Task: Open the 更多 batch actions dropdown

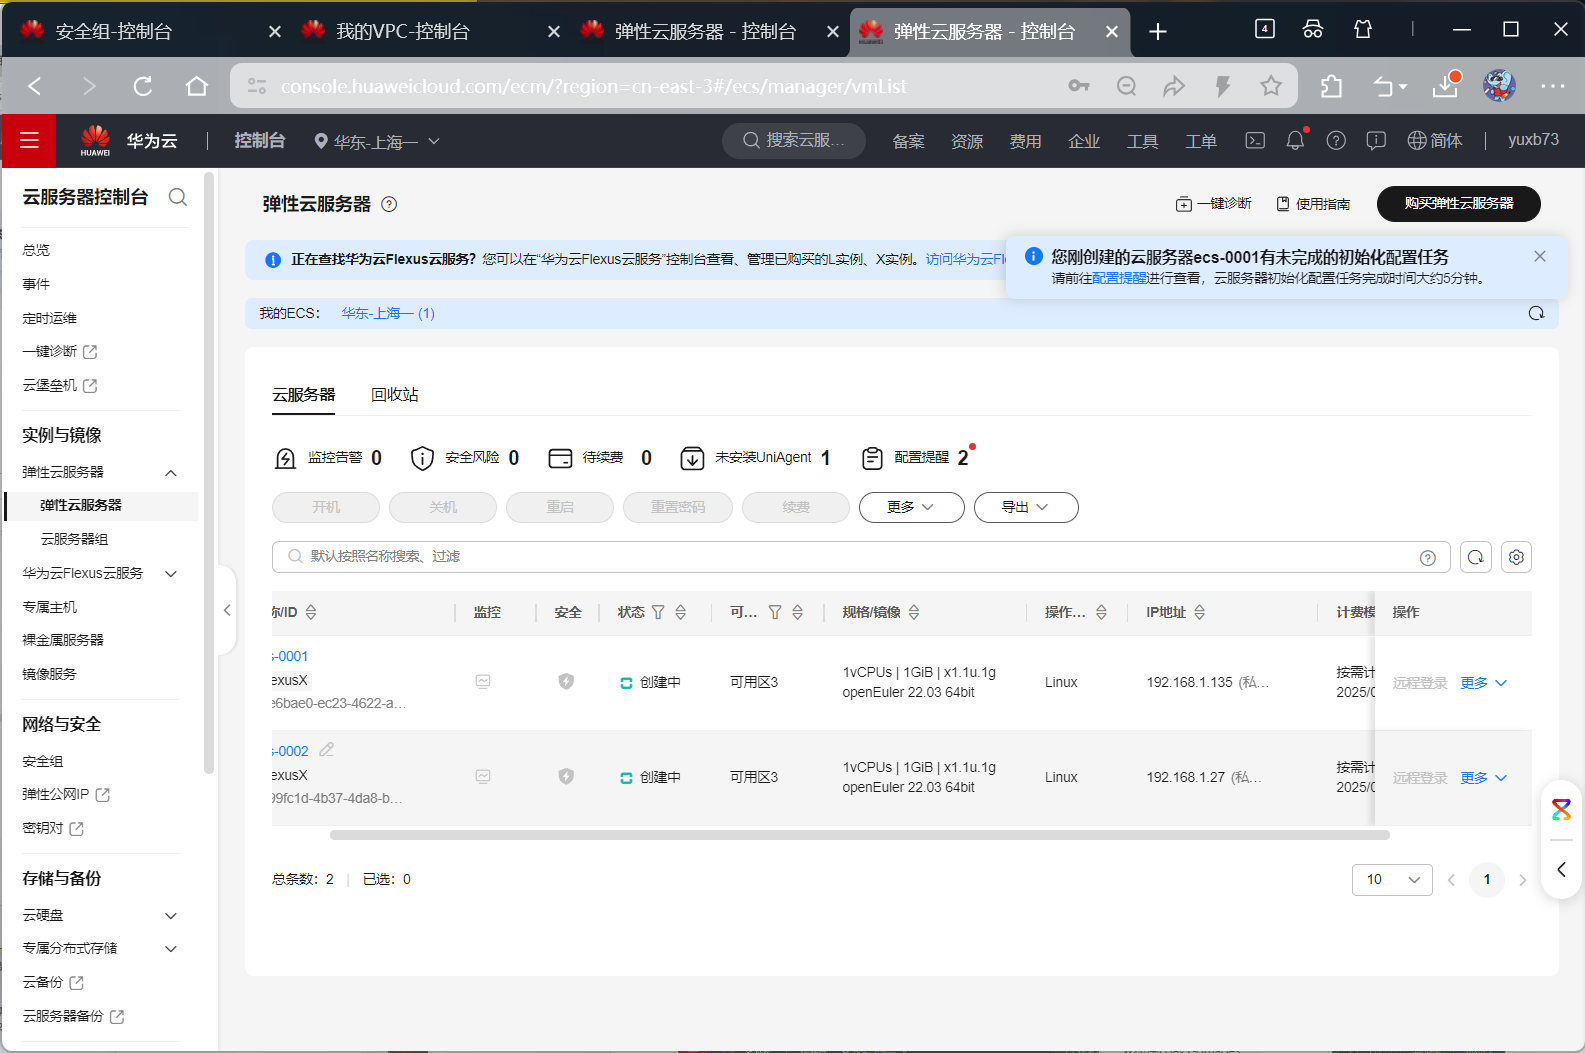Action: point(911,507)
